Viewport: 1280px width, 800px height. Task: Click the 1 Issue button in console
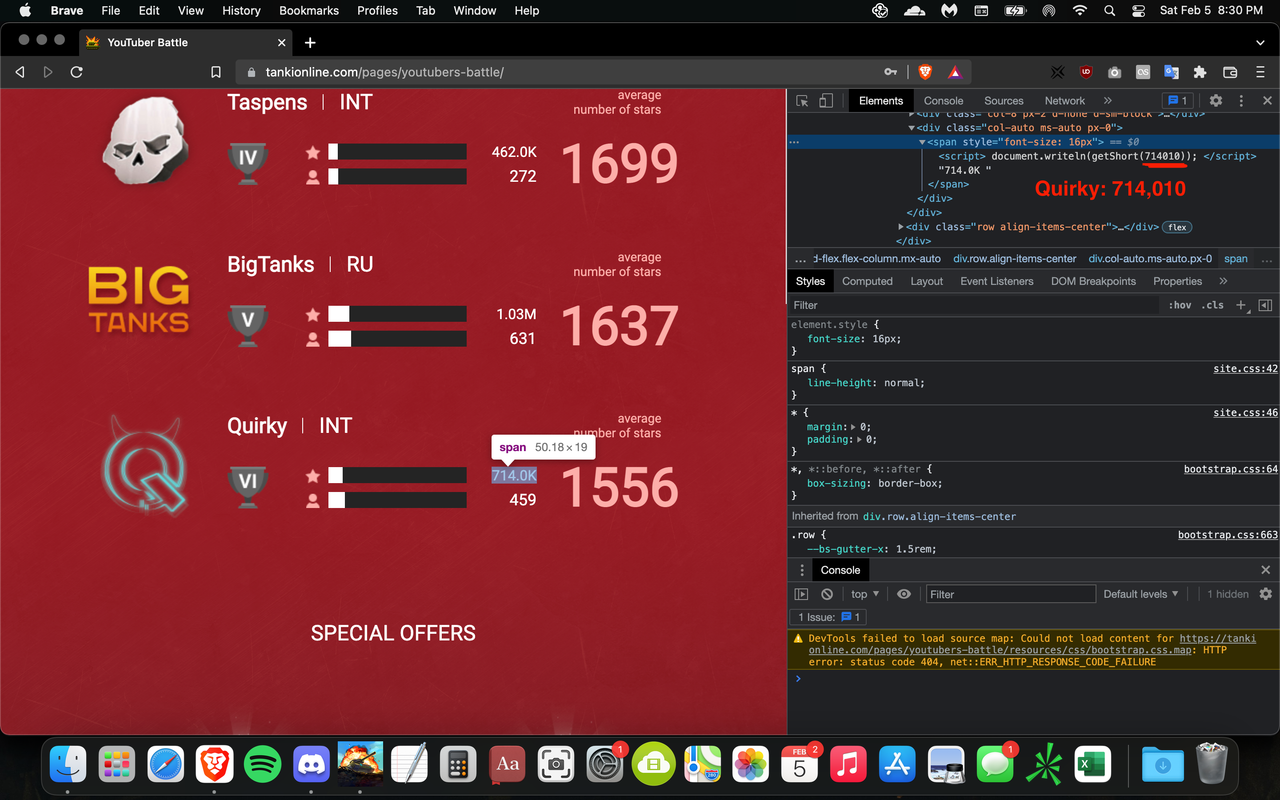(829, 617)
